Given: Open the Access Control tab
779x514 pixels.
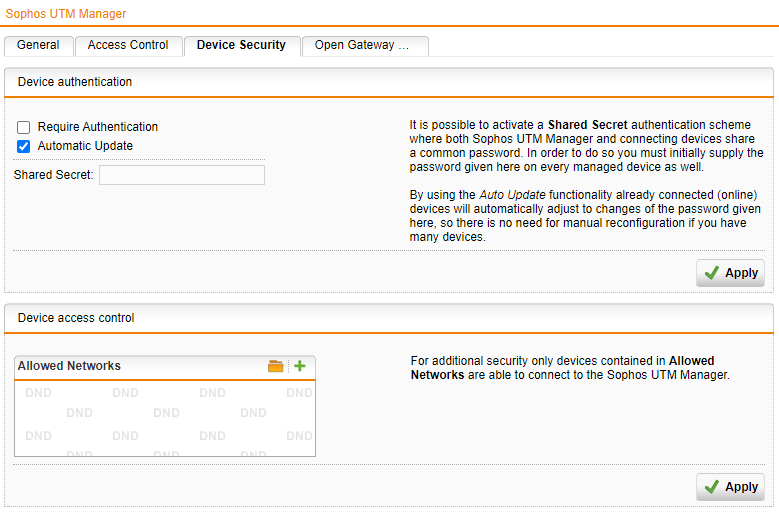Looking at the screenshot, I should pos(128,45).
